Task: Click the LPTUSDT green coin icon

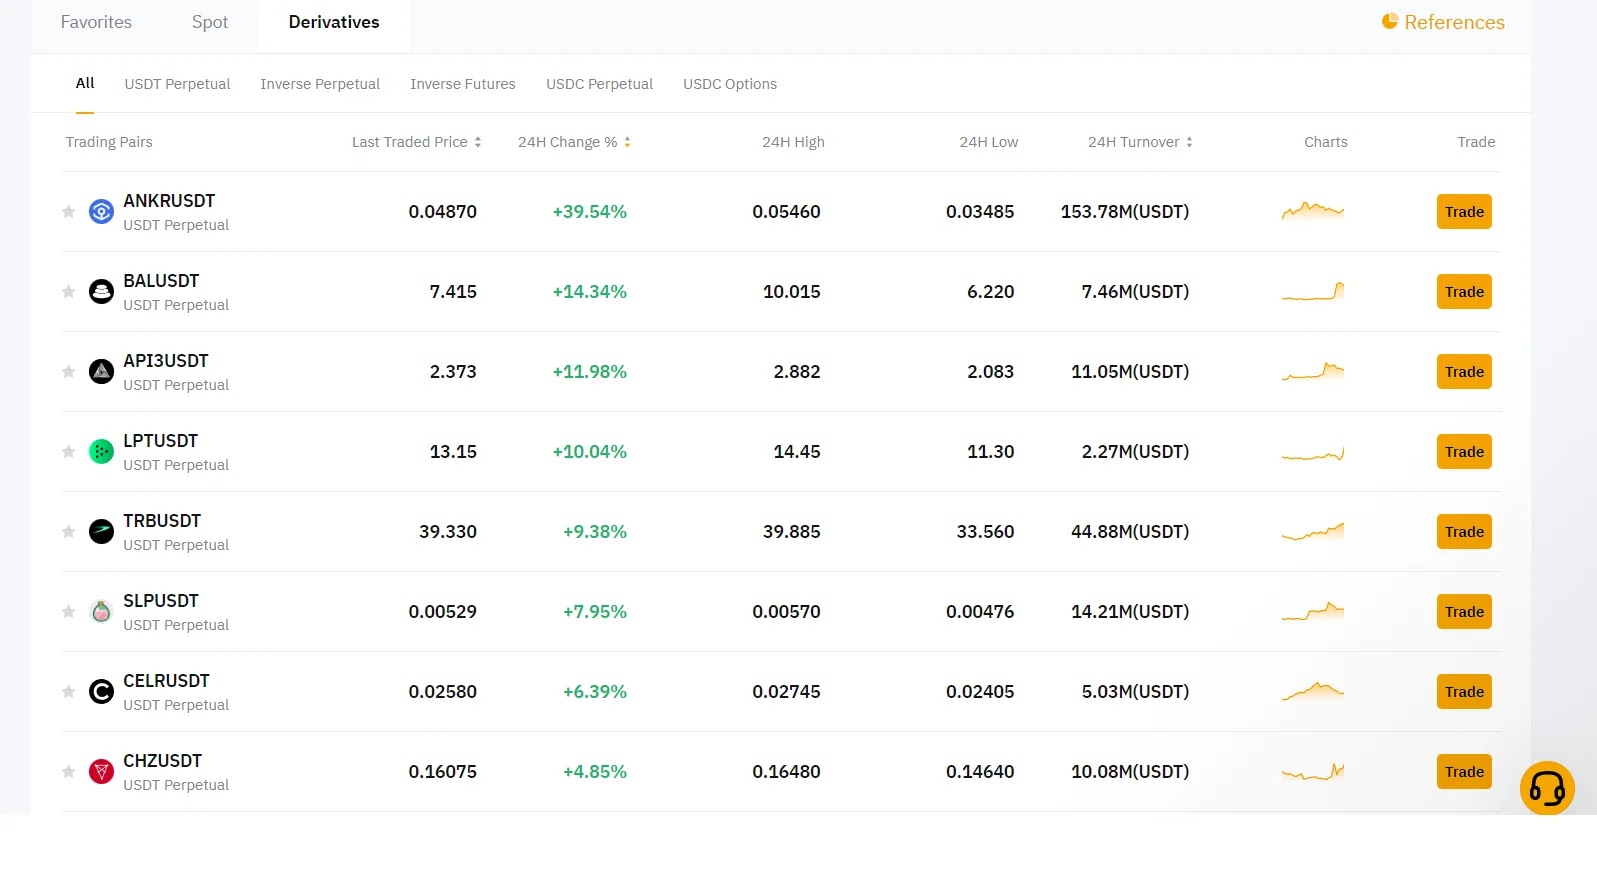Action: (101, 452)
